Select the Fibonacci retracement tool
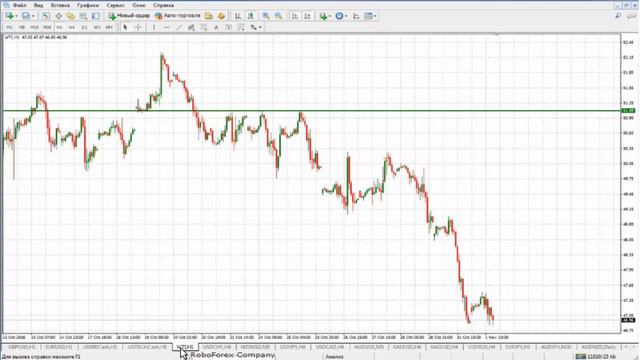 (204, 27)
